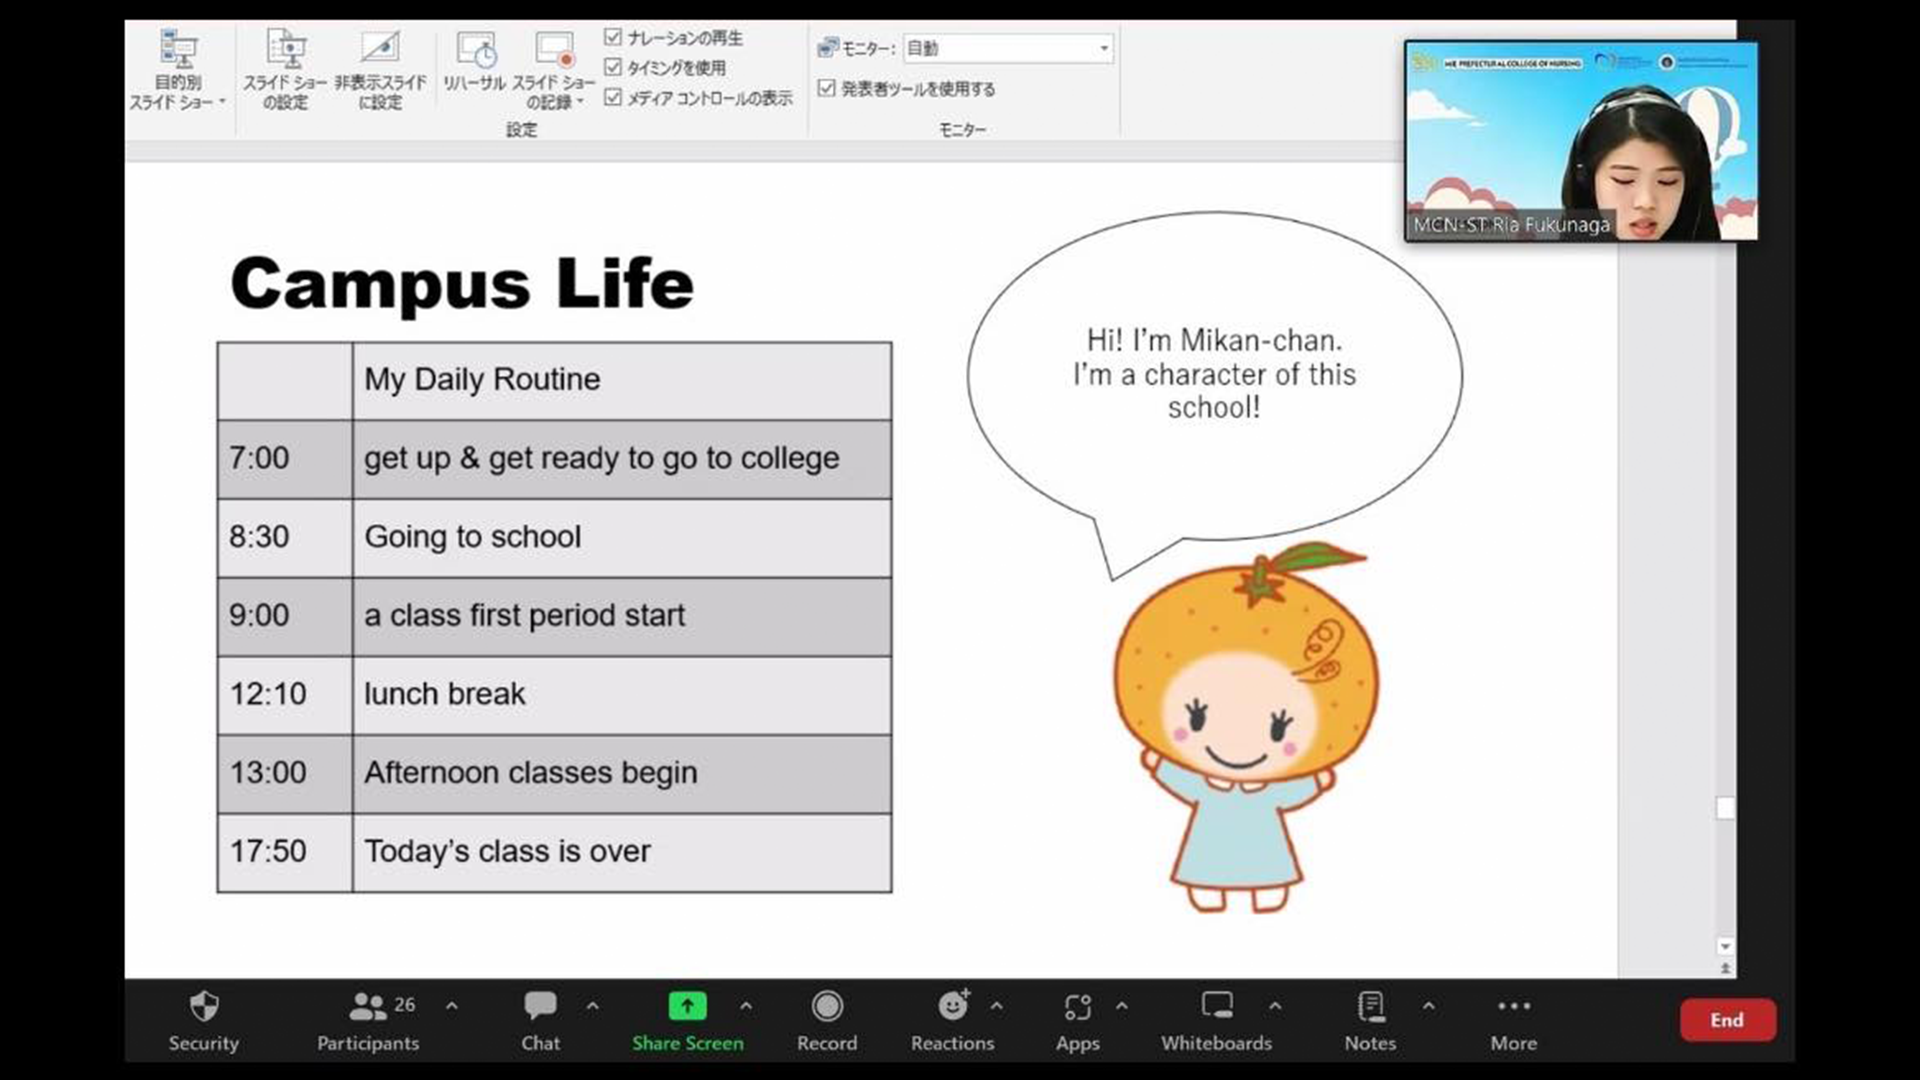Viewport: 1920px width, 1080px height.
Task: Click the scrollbar down arrow in PowerPoint
Action: point(1725,946)
